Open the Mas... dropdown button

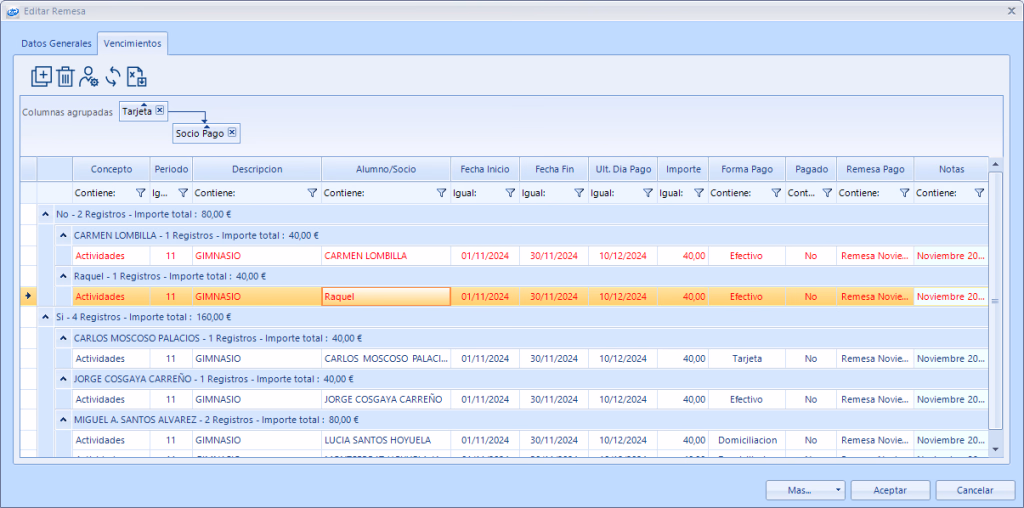point(805,490)
